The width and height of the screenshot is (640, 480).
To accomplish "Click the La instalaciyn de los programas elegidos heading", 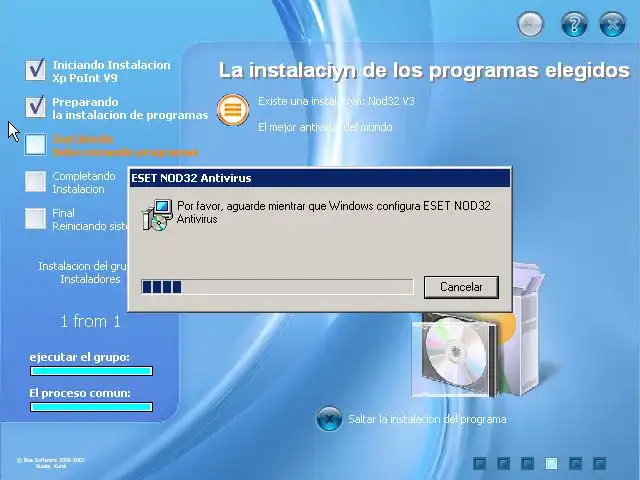I will tap(424, 71).
